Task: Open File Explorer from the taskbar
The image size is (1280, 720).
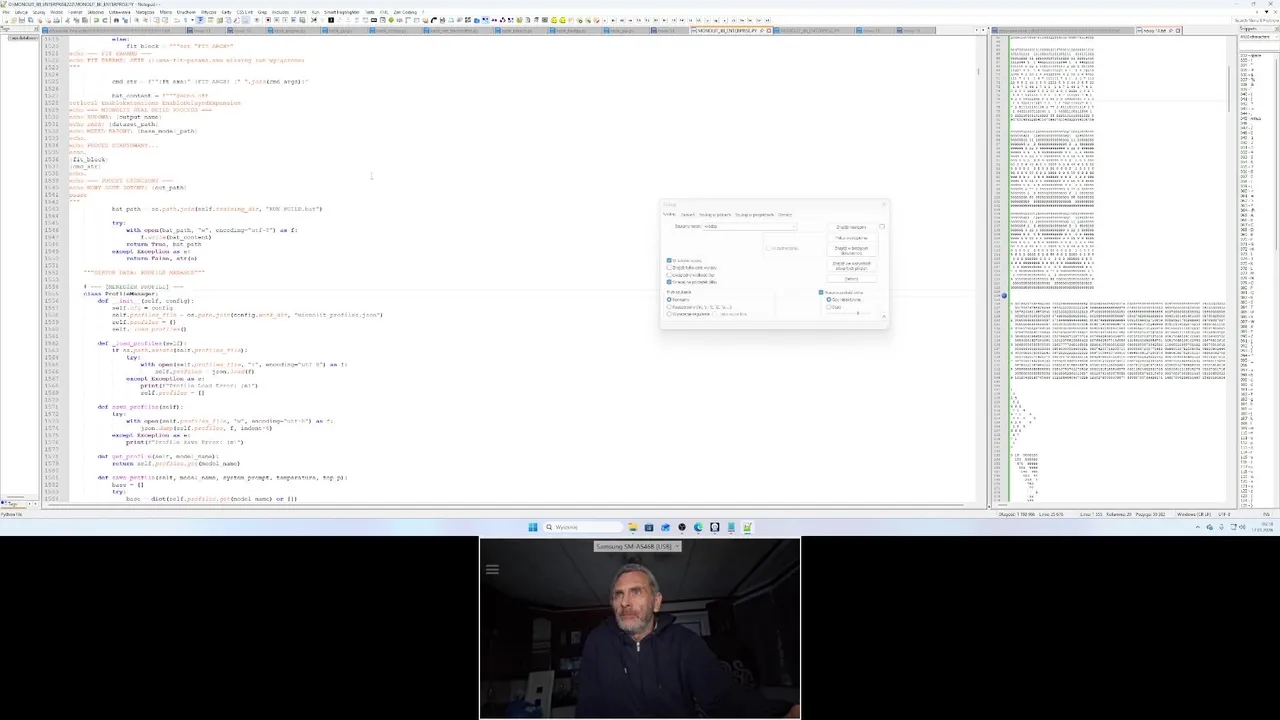Action: coord(632,527)
